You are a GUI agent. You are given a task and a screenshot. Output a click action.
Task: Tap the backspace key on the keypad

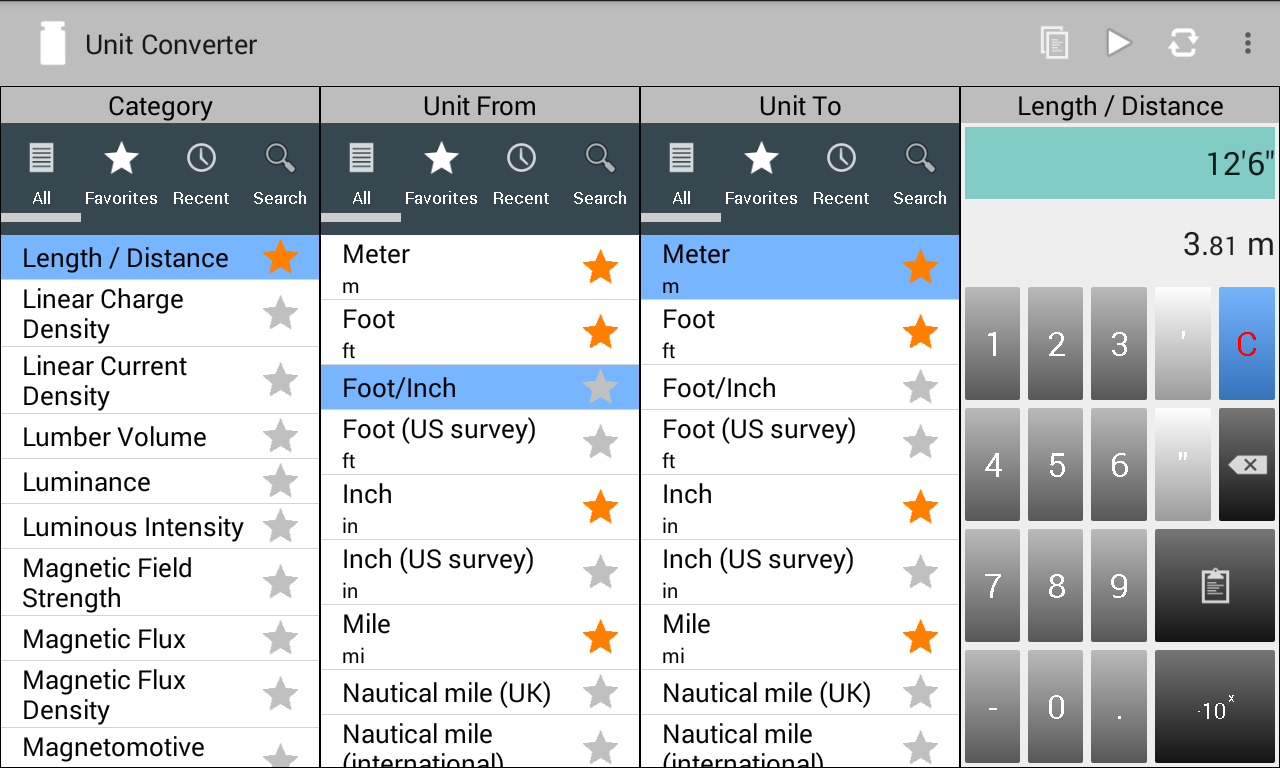pyautogui.click(x=1247, y=464)
